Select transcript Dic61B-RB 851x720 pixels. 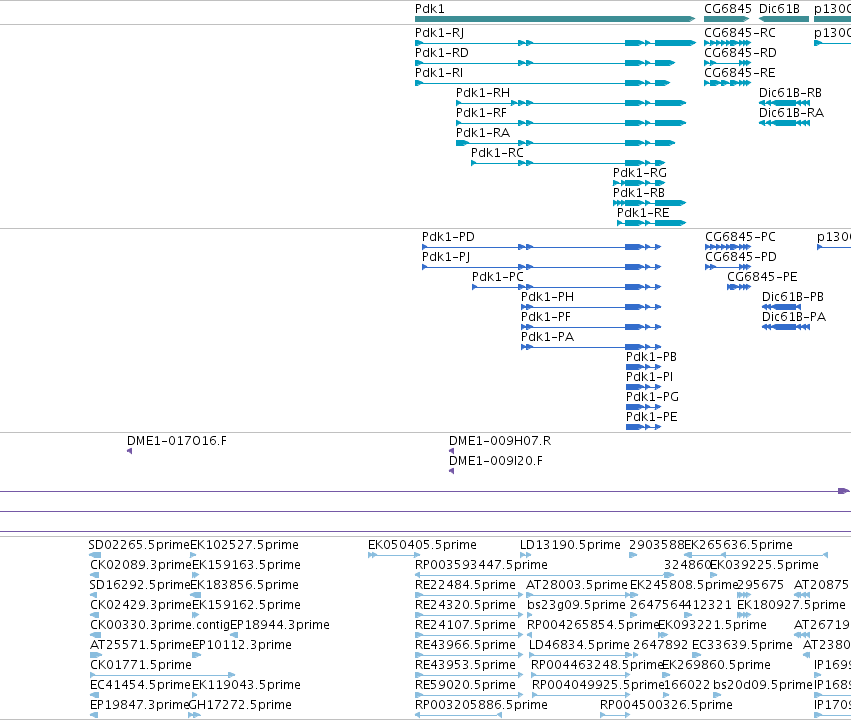click(785, 103)
